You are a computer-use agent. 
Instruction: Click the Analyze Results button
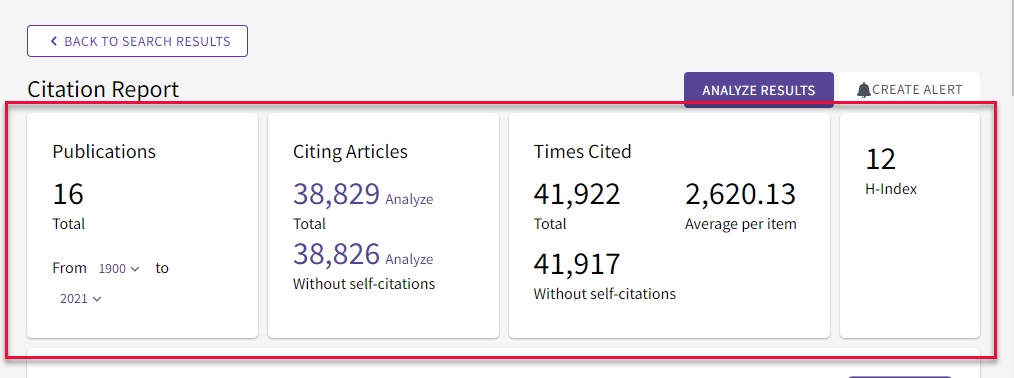(759, 90)
